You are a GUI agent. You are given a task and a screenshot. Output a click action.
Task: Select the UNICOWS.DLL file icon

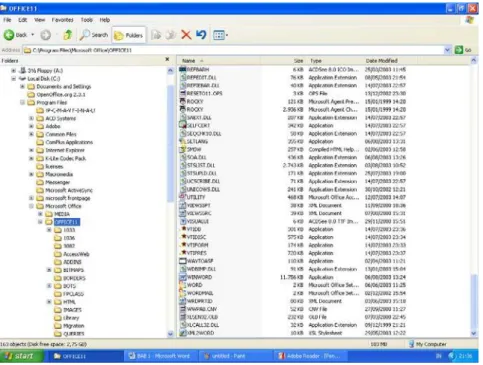[182, 189]
